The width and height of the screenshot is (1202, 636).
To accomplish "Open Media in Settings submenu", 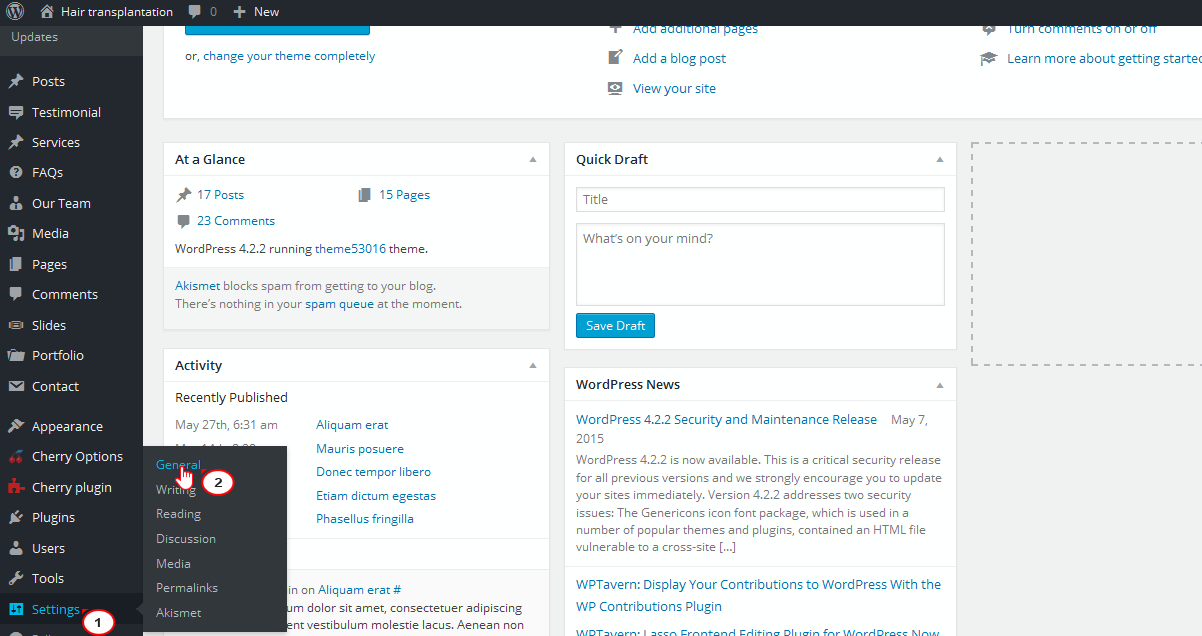I will (x=173, y=564).
